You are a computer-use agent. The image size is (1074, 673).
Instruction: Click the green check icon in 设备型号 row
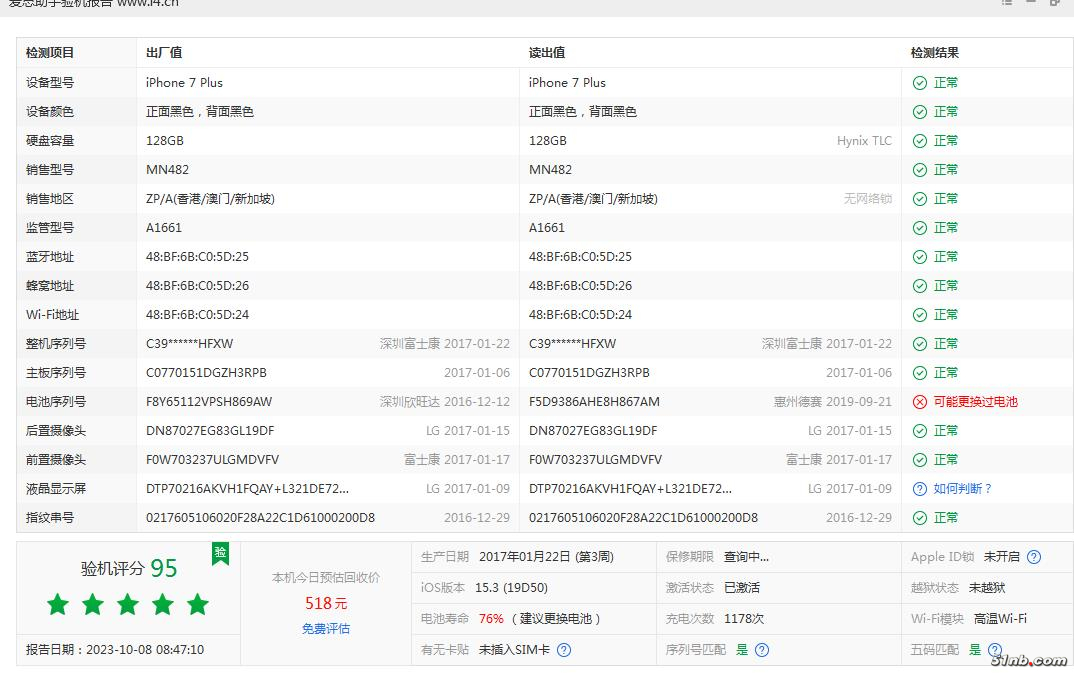[x=920, y=83]
